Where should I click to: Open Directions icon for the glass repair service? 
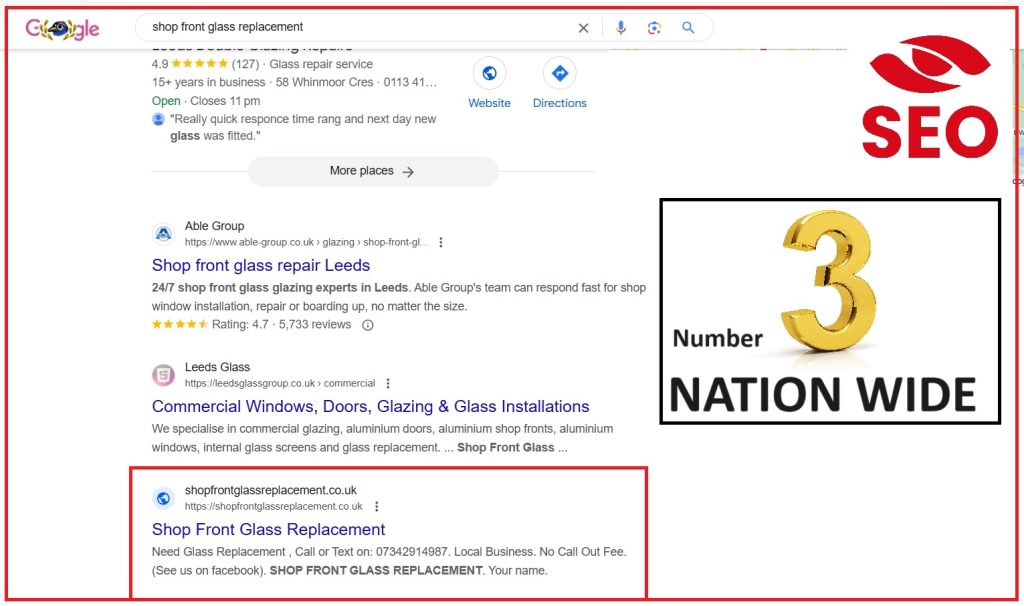coord(559,73)
